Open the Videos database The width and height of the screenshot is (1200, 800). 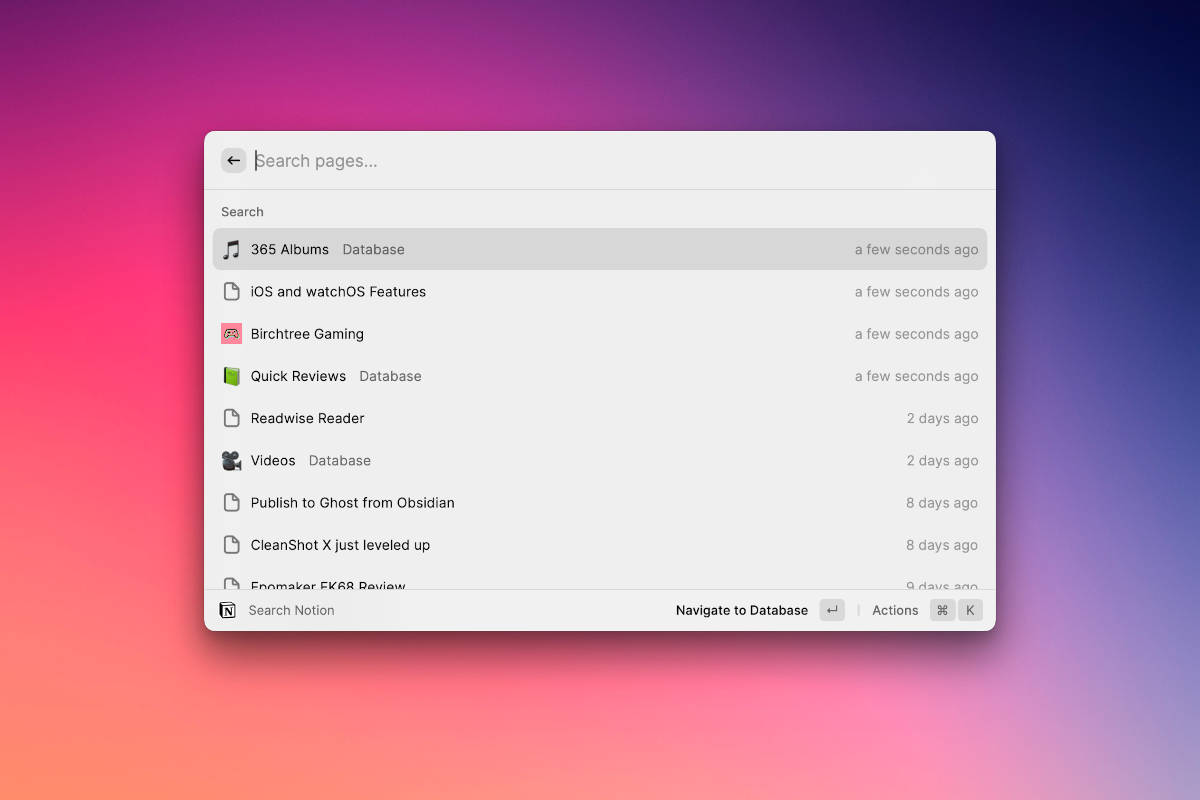[x=600, y=460]
